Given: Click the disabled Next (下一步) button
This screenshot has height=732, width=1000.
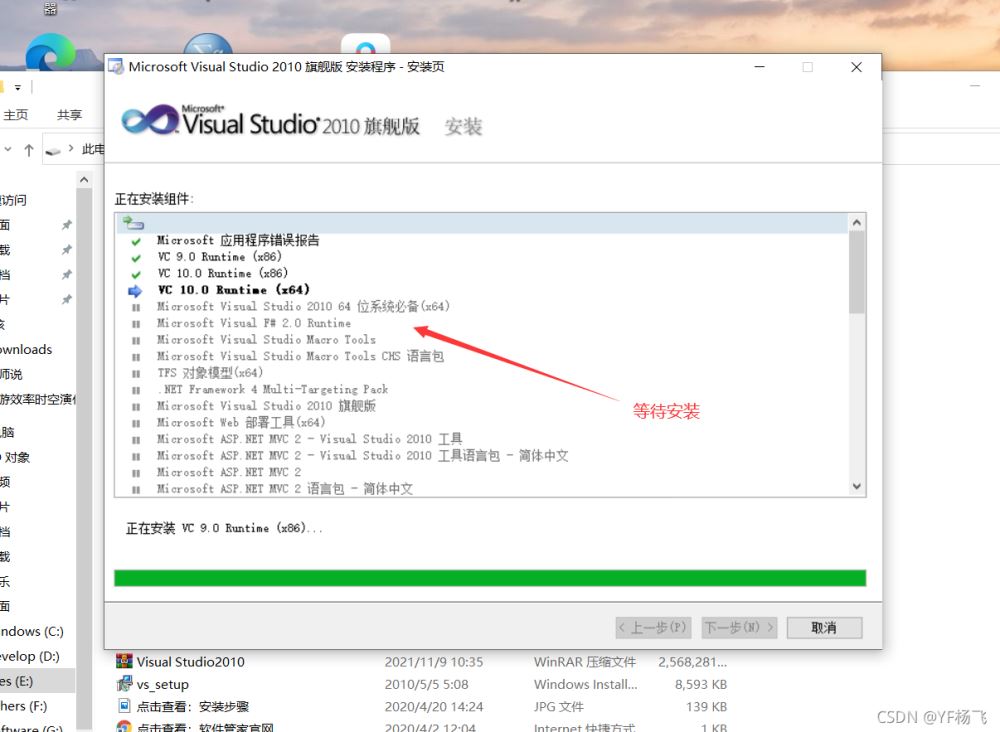Looking at the screenshot, I should point(740,627).
